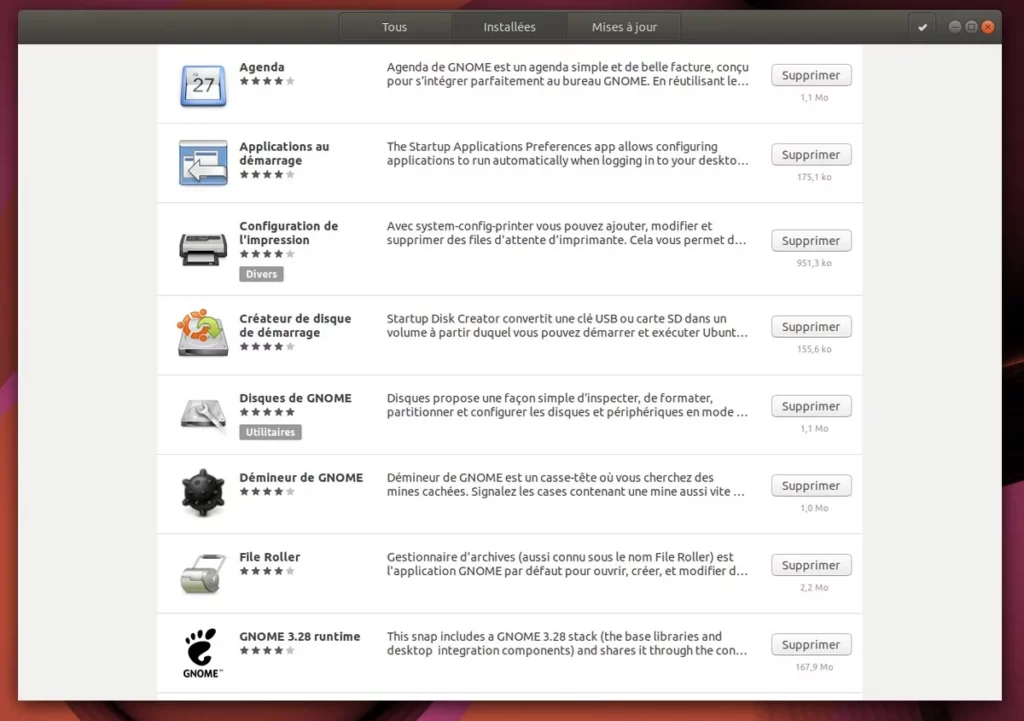Click Supprimer for Démineur de GNOME
This screenshot has width=1024, height=721.
(x=811, y=486)
